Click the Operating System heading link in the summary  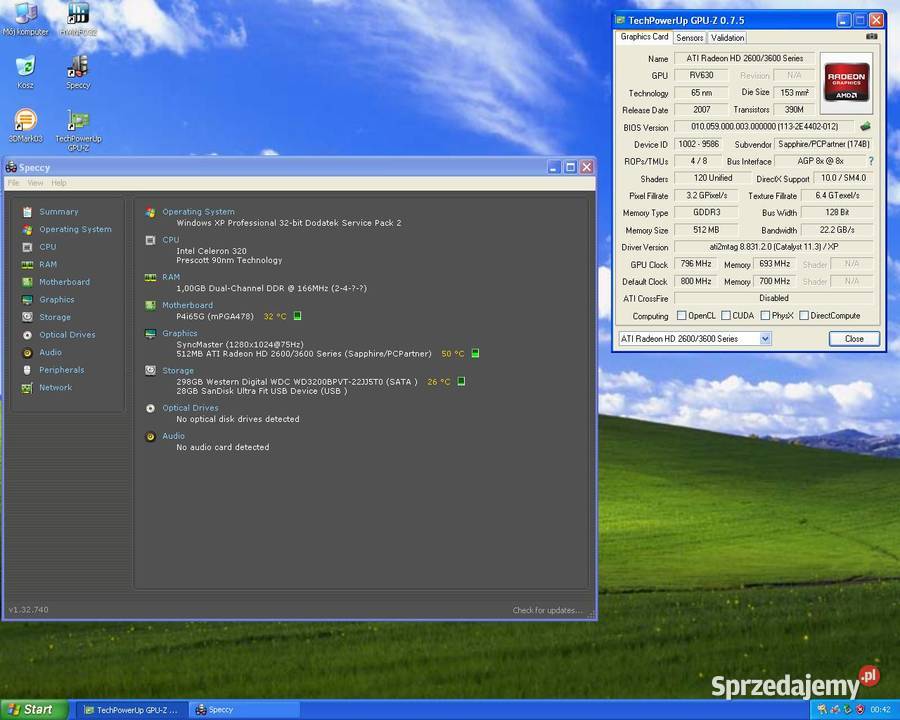coord(198,212)
